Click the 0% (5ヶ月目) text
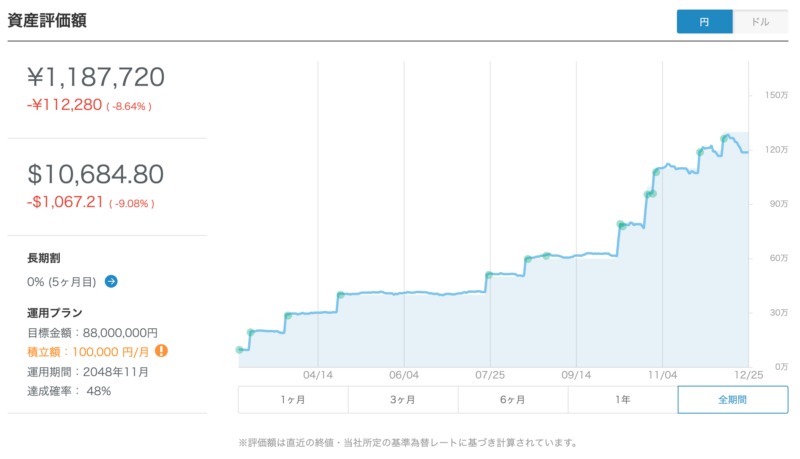Image resolution: width=800 pixels, height=459 pixels. [x=62, y=282]
